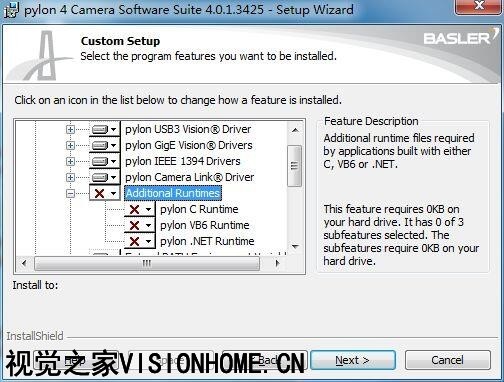
Task: Open the pylon IEEE 1394 Drivers install icon
Action: (104, 161)
